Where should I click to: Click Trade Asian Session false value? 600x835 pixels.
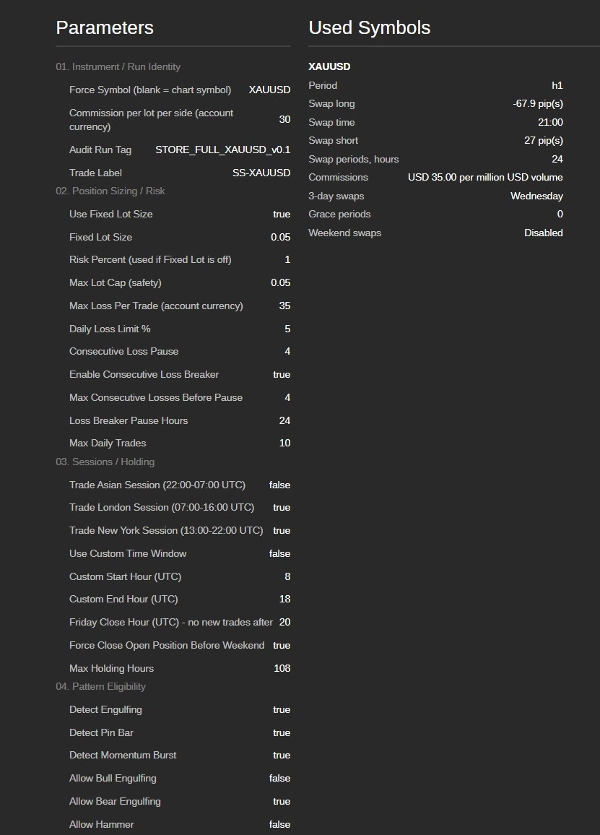280,485
